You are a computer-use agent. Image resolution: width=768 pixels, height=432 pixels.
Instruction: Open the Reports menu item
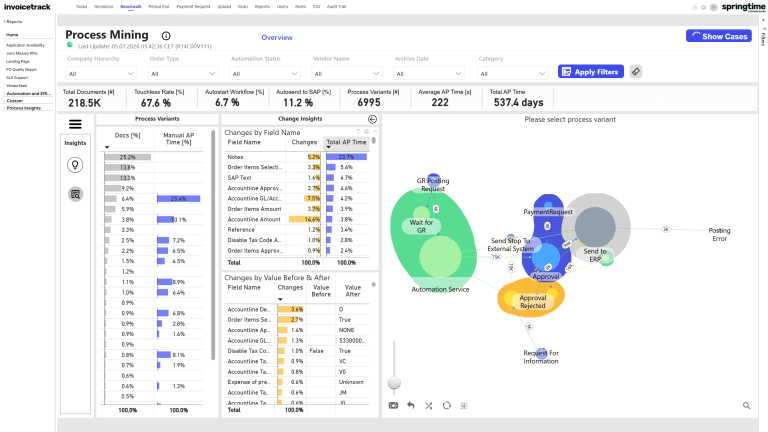[262, 7]
